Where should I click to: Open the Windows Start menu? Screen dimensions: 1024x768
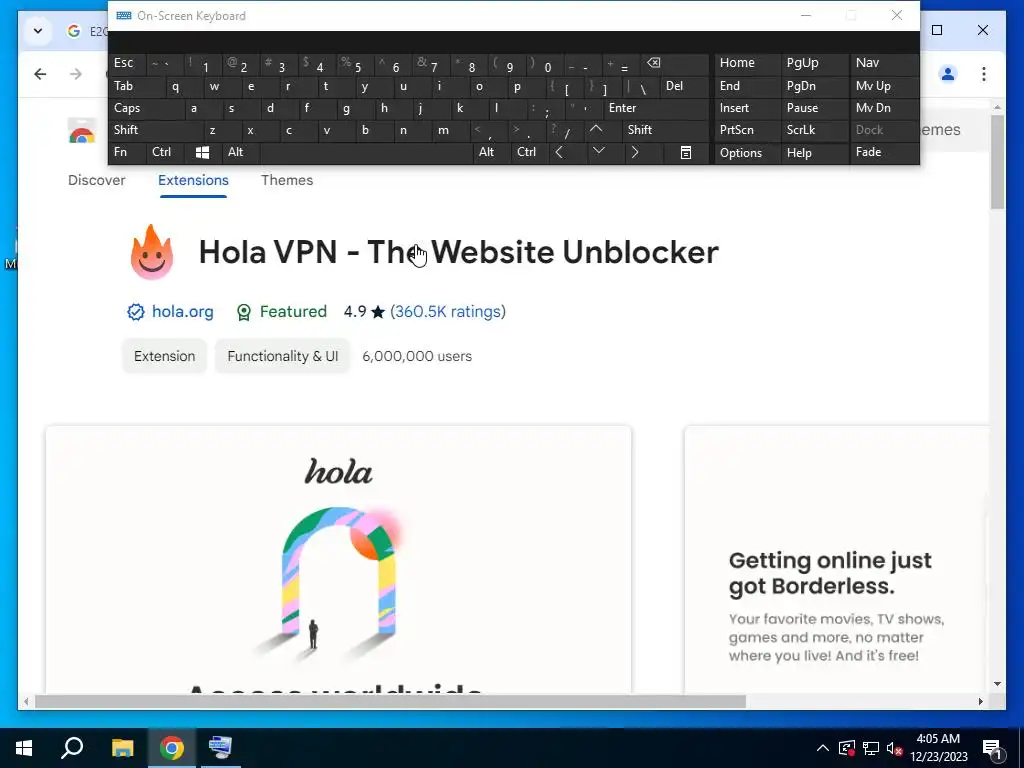click(24, 748)
